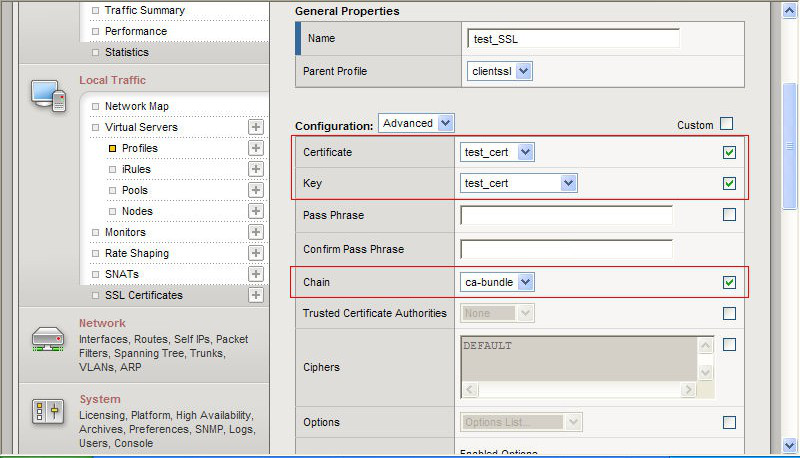Click plus icon next to Monitors

point(256,232)
